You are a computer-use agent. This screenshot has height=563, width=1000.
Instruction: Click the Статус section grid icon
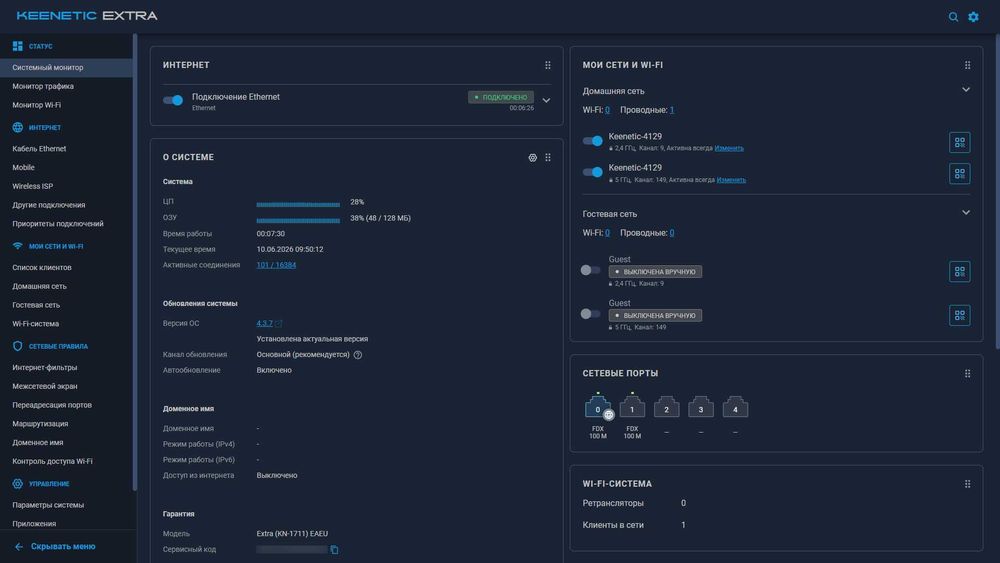17,46
